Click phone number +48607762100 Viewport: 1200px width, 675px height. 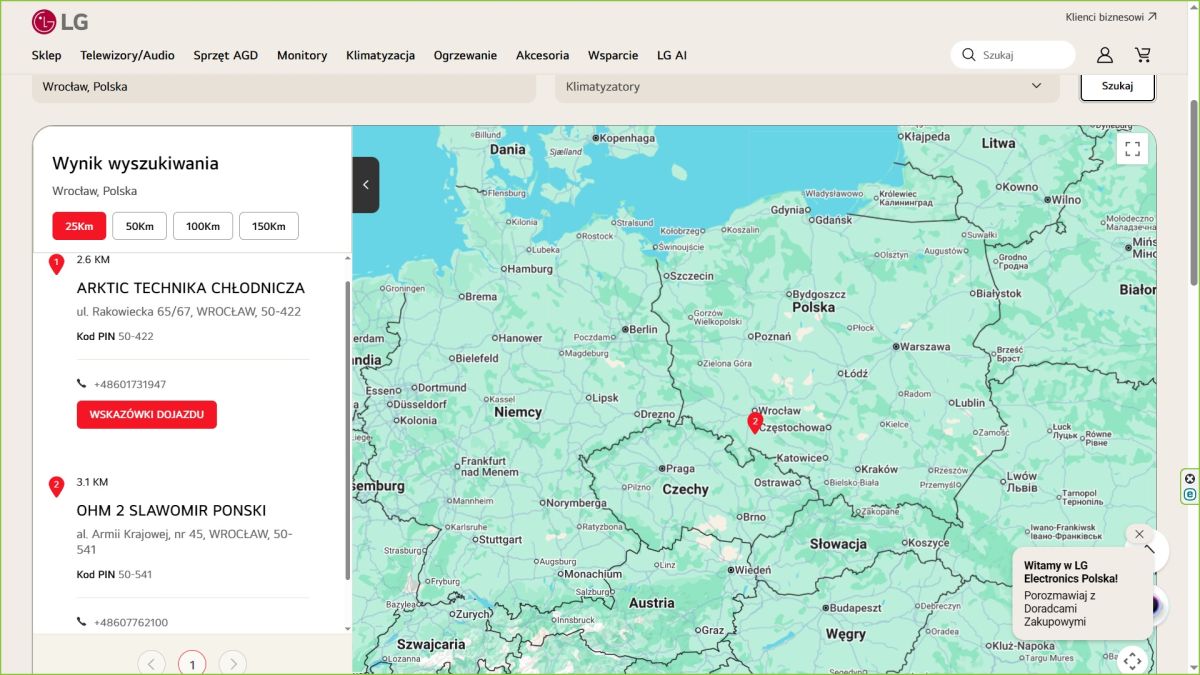[x=131, y=622]
